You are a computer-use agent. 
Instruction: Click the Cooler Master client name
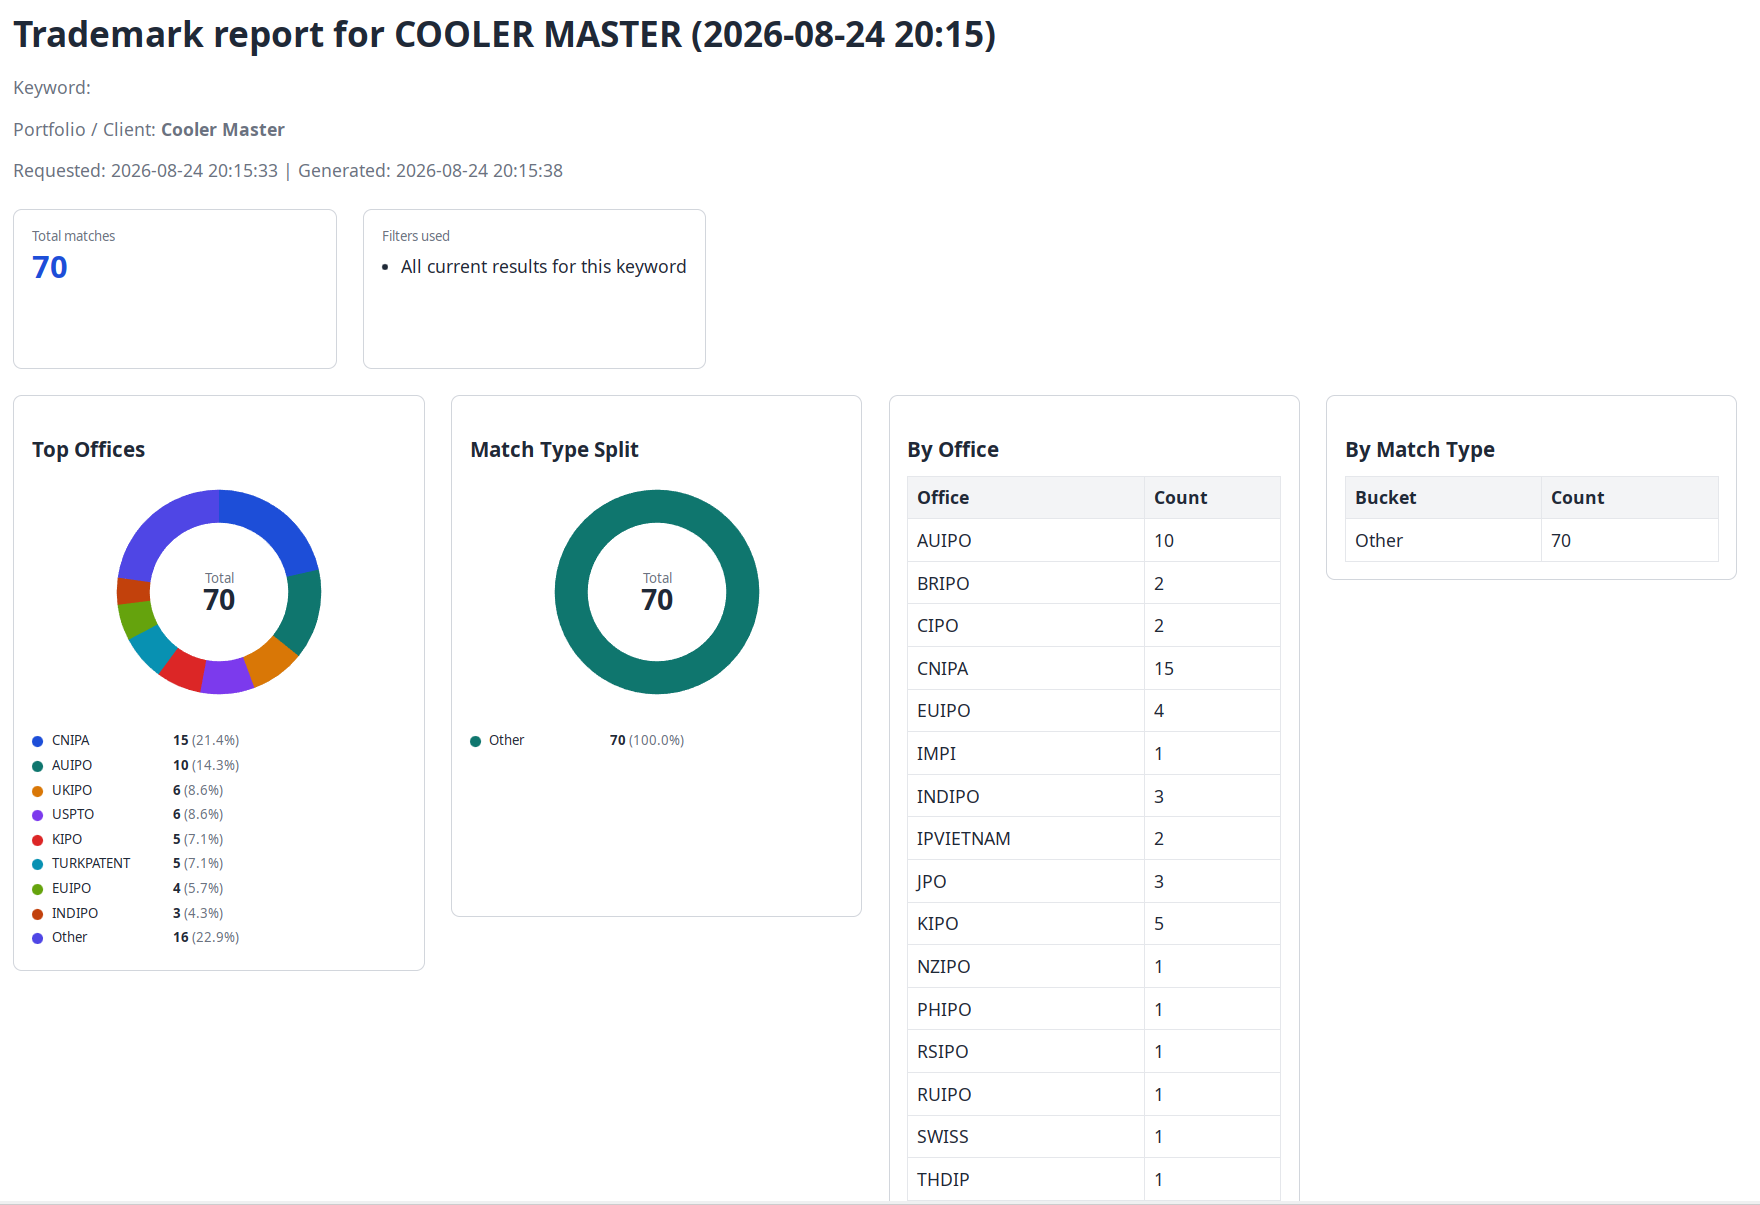click(223, 130)
